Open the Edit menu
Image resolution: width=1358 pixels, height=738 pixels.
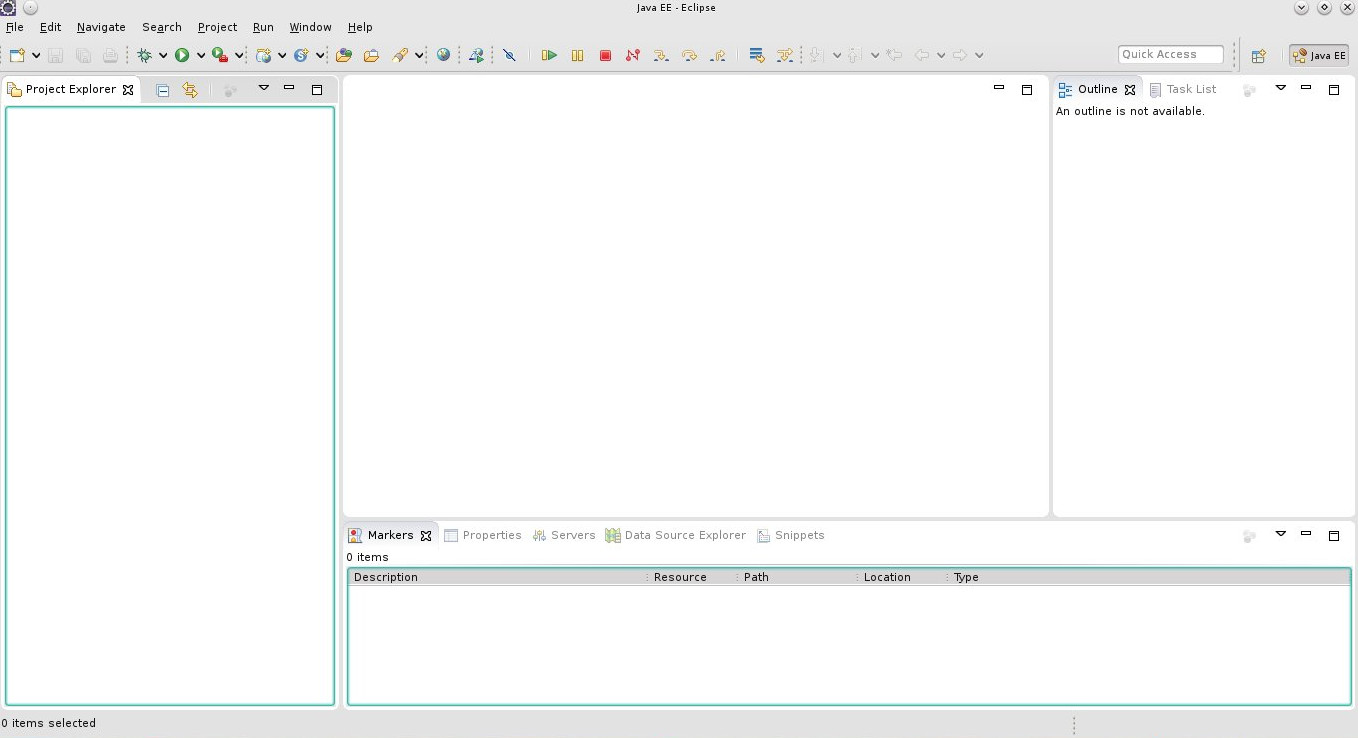pos(50,27)
